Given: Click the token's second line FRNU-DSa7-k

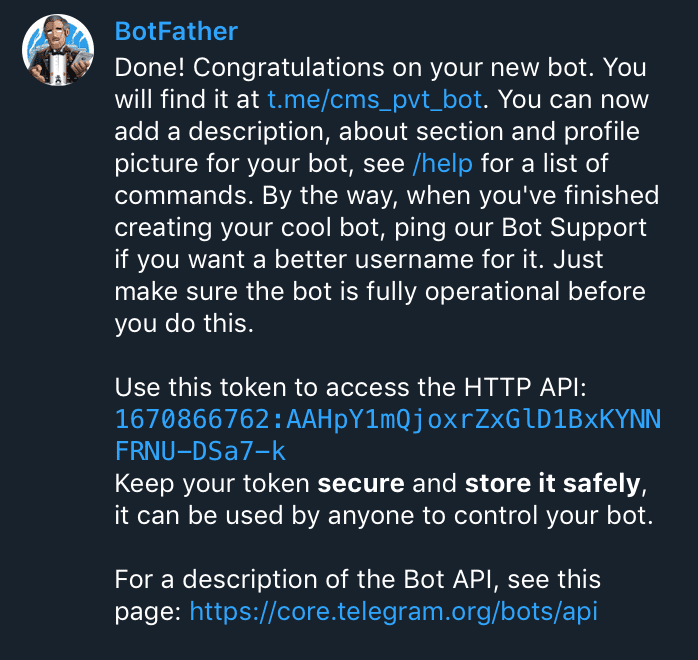Looking at the screenshot, I should click(x=200, y=452).
